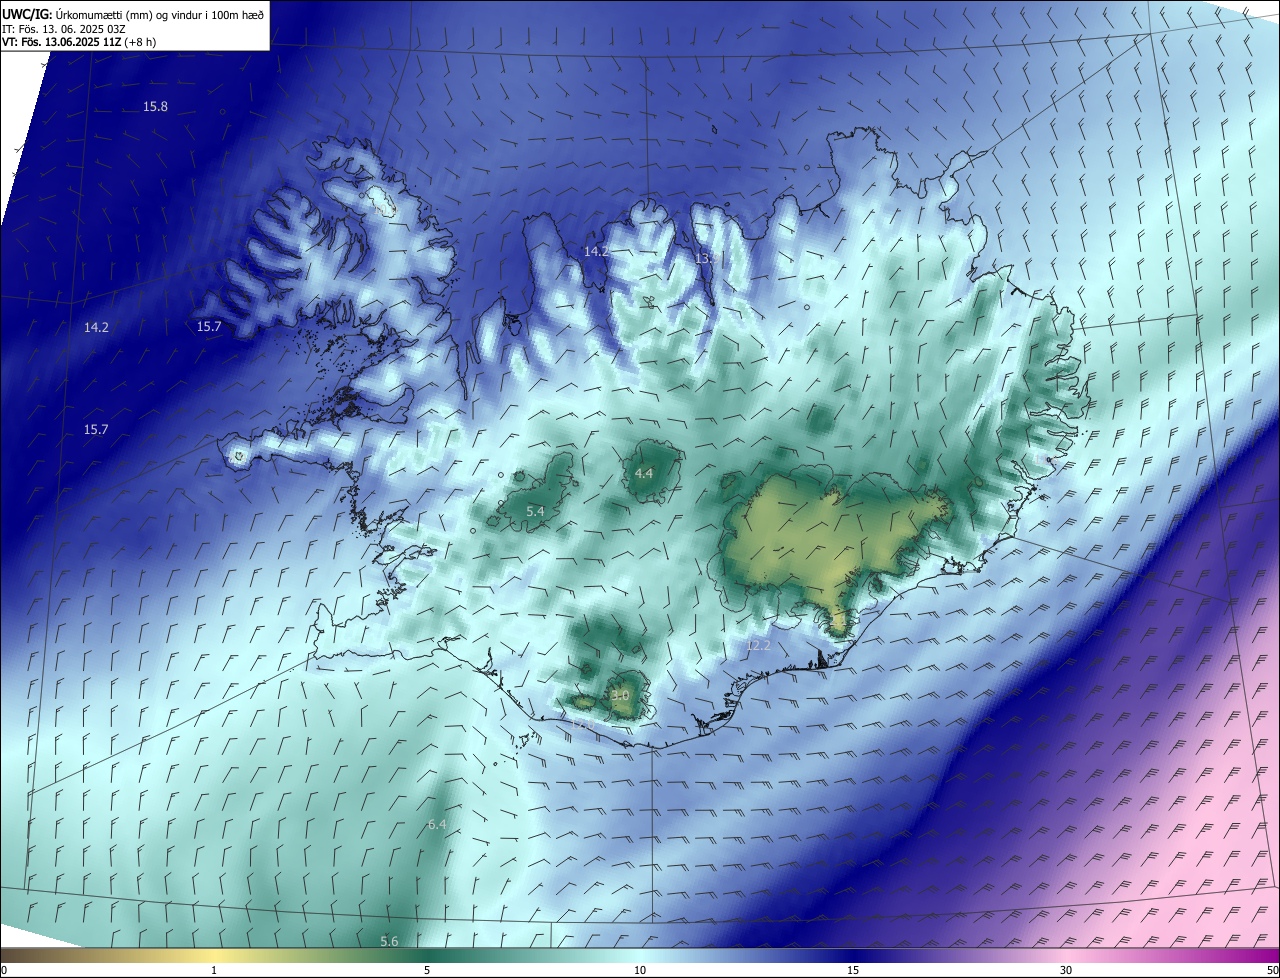Select the 5.6 value above the color scale
This screenshot has height=978, width=1280.
pyautogui.click(x=389, y=941)
